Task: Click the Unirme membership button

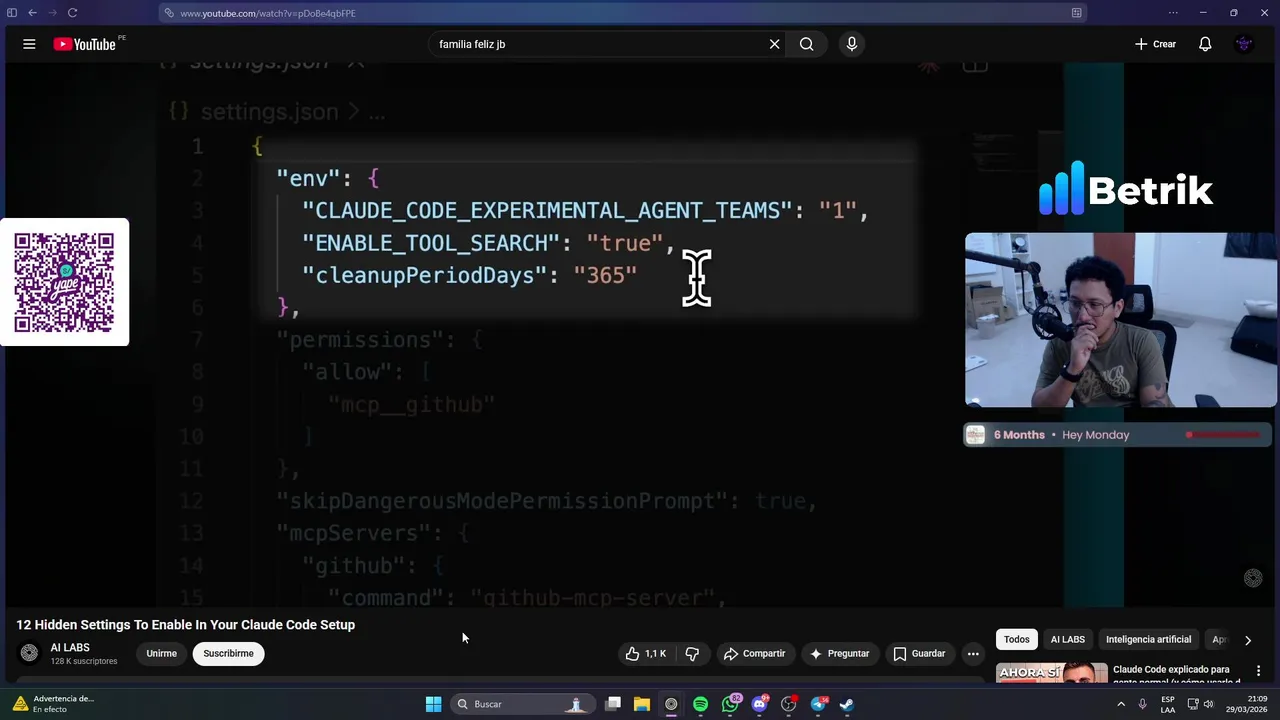Action: point(161,653)
